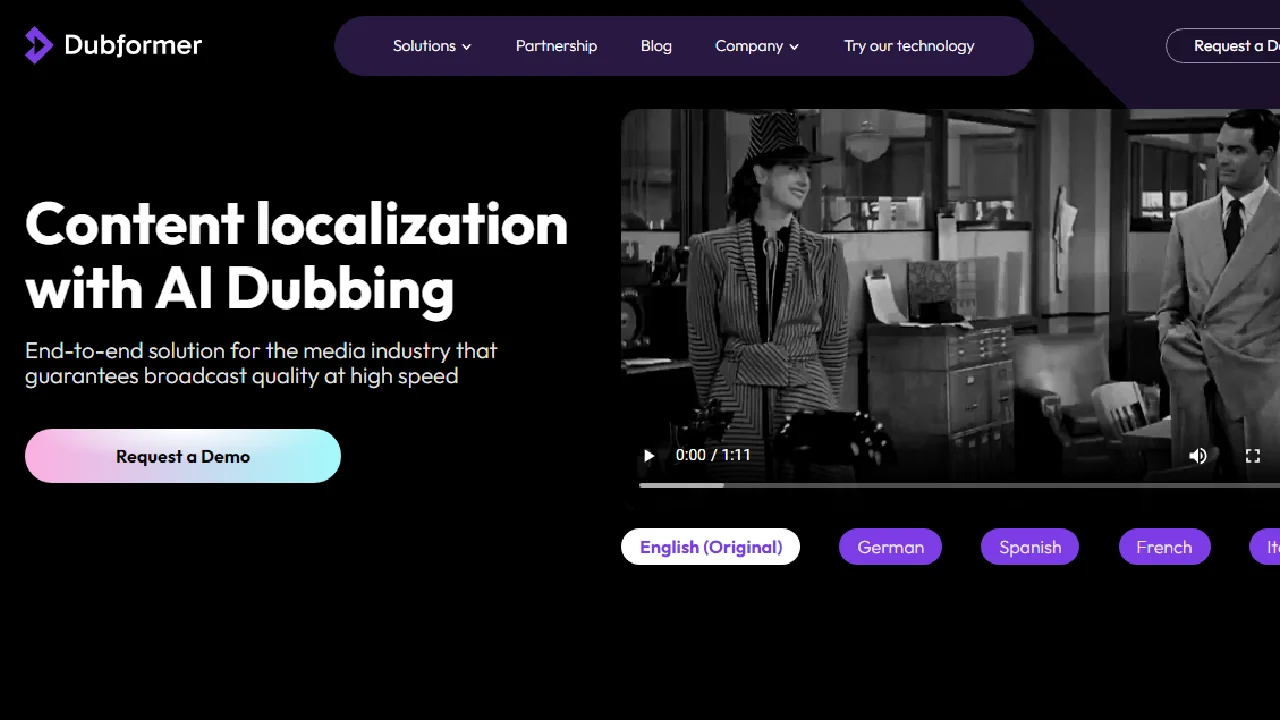Enter fullscreen with the fullscreen icon
Screen dimensions: 1280x720
click(1253, 456)
